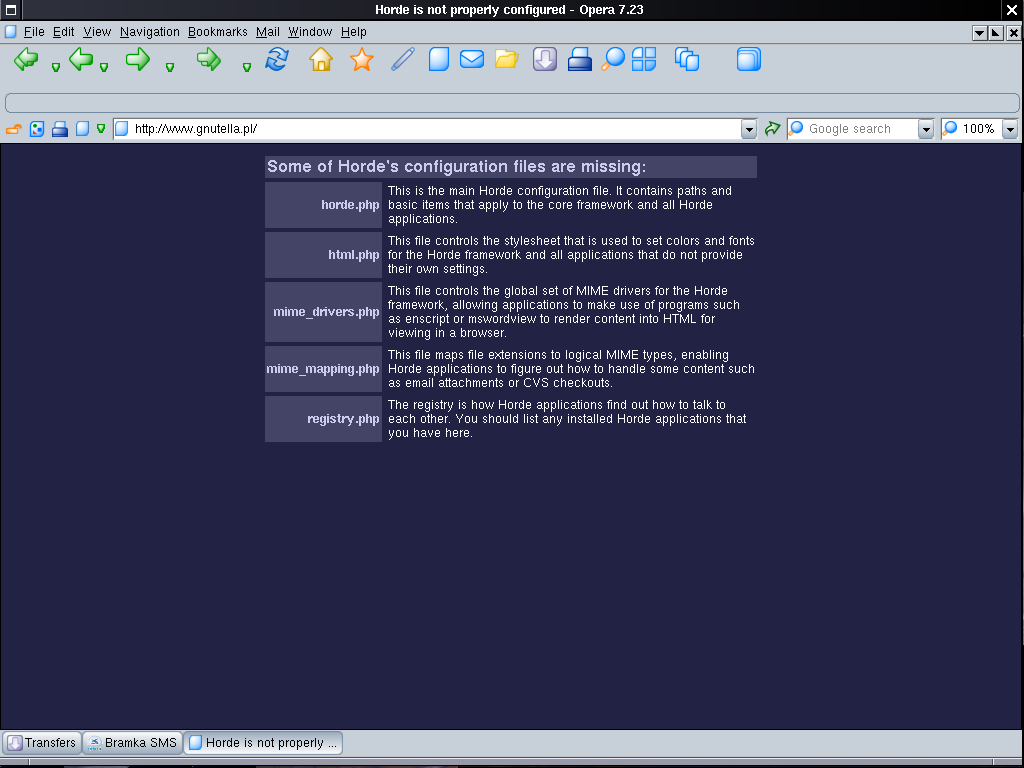The width and height of the screenshot is (1024, 768).
Task: Switch to the Bramka SMS tab
Action: [x=133, y=743]
